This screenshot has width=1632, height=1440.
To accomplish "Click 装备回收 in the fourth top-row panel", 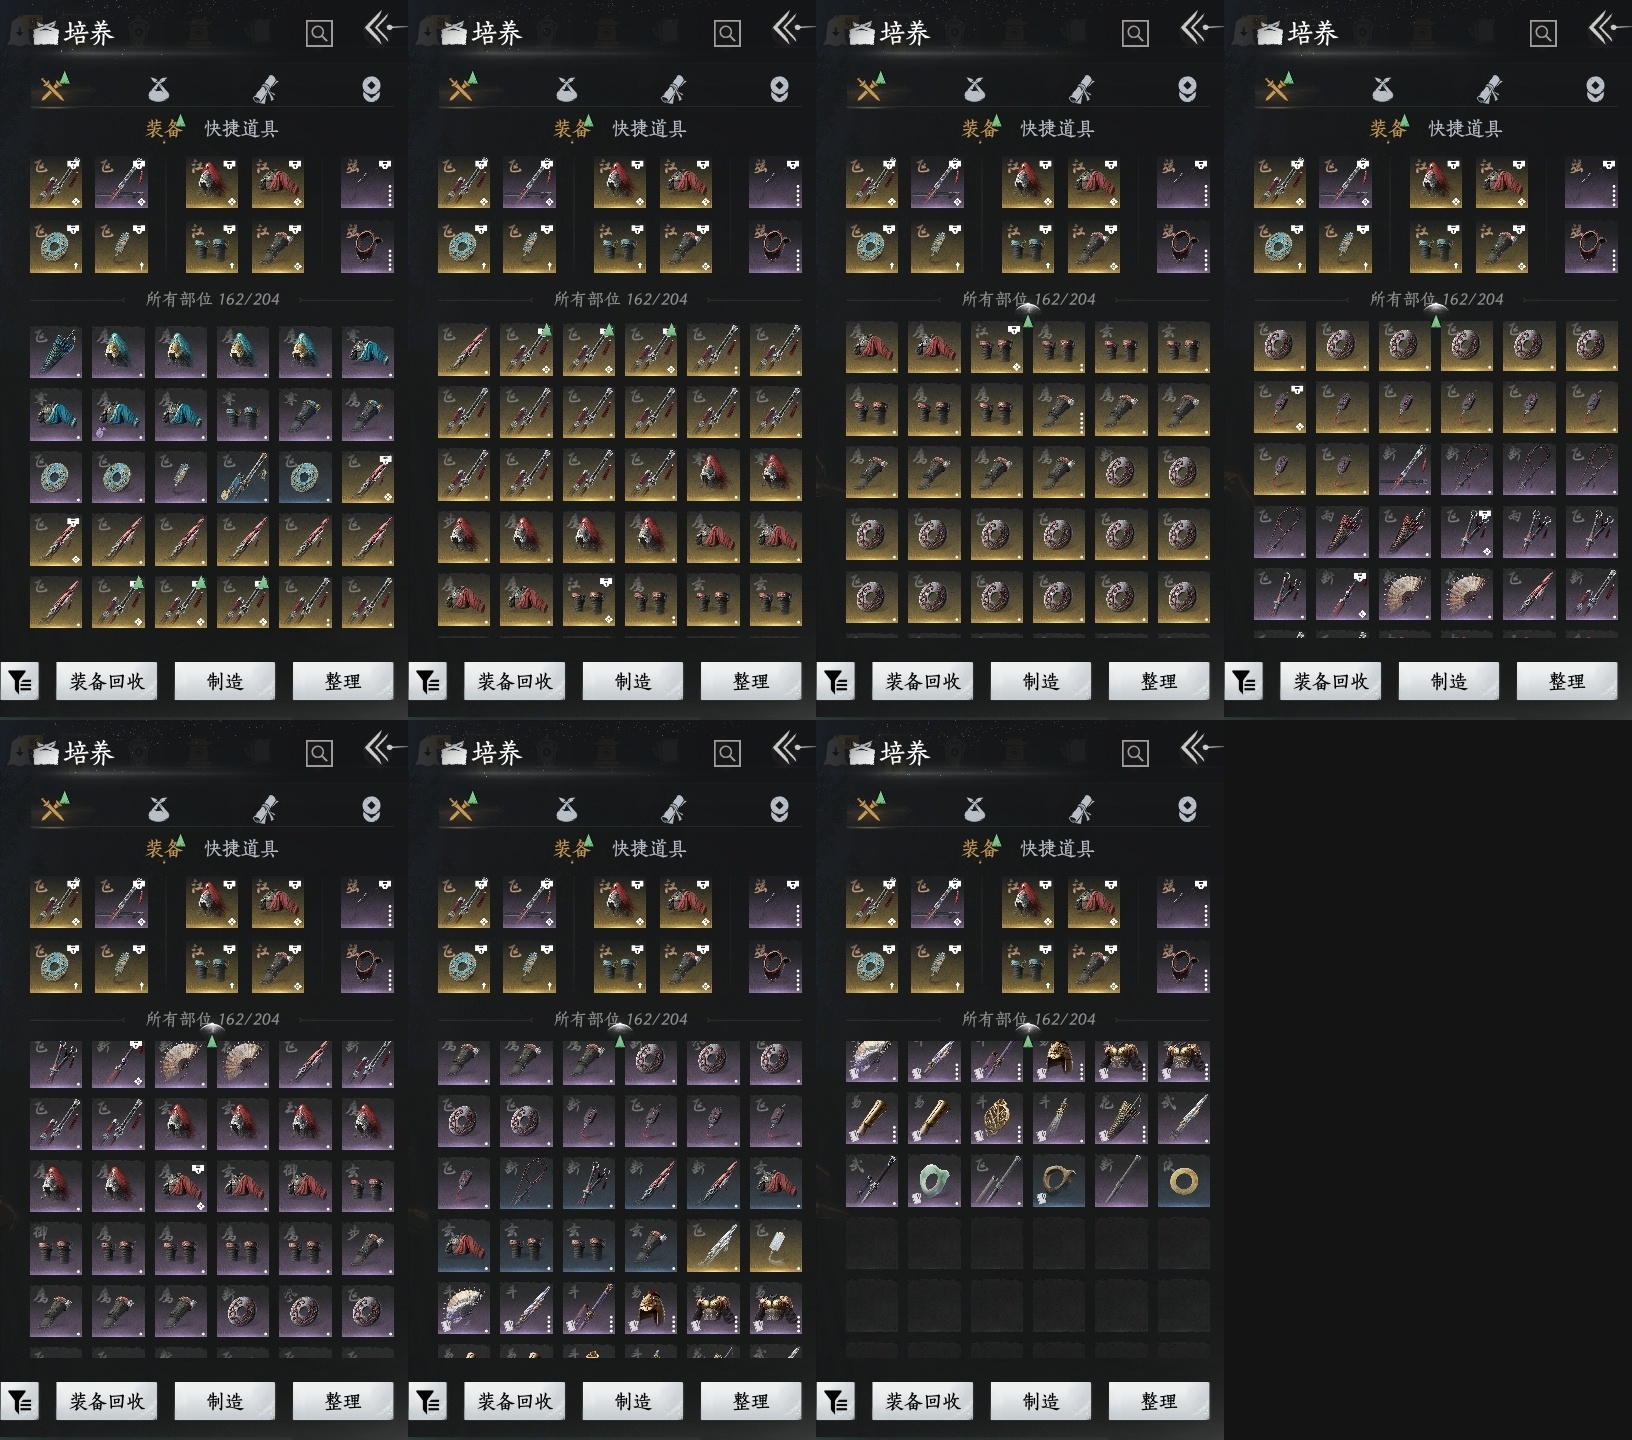I will click(1331, 682).
